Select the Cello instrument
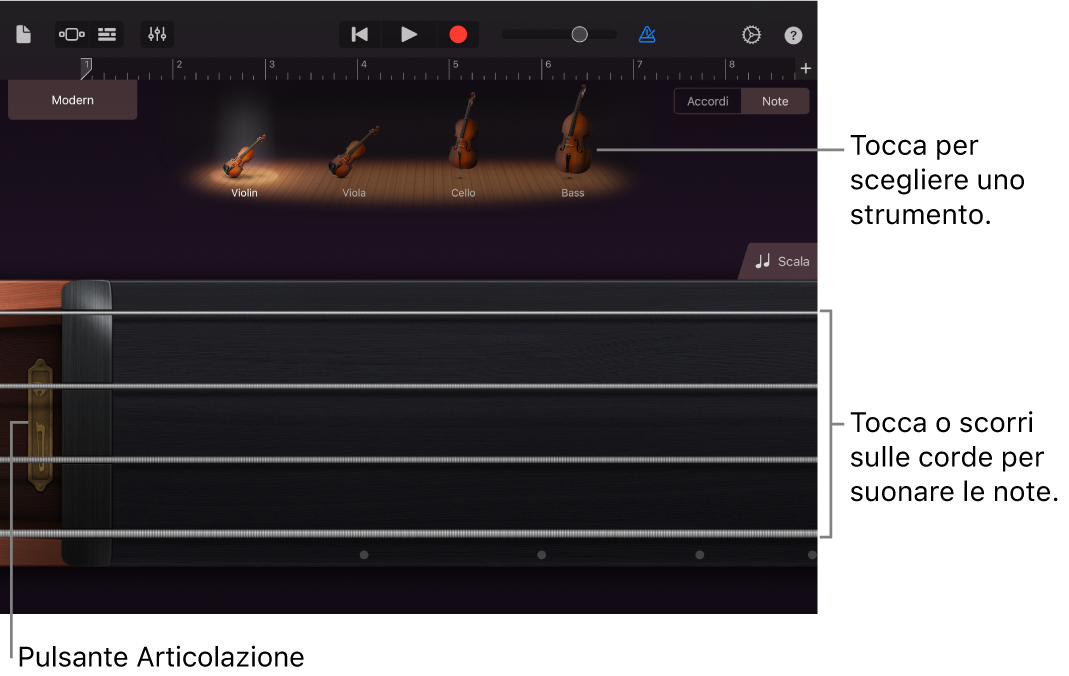1069x676 pixels. 463,140
